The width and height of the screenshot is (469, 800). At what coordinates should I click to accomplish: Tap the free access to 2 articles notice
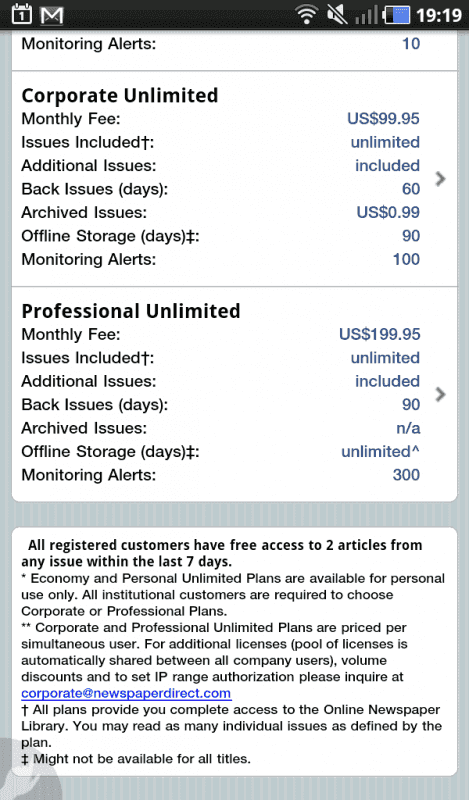point(221,553)
